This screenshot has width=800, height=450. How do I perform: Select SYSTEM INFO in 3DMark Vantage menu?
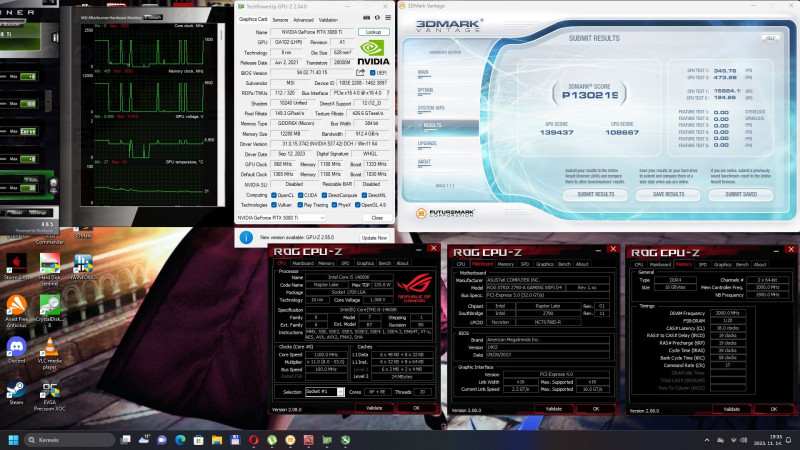point(431,108)
